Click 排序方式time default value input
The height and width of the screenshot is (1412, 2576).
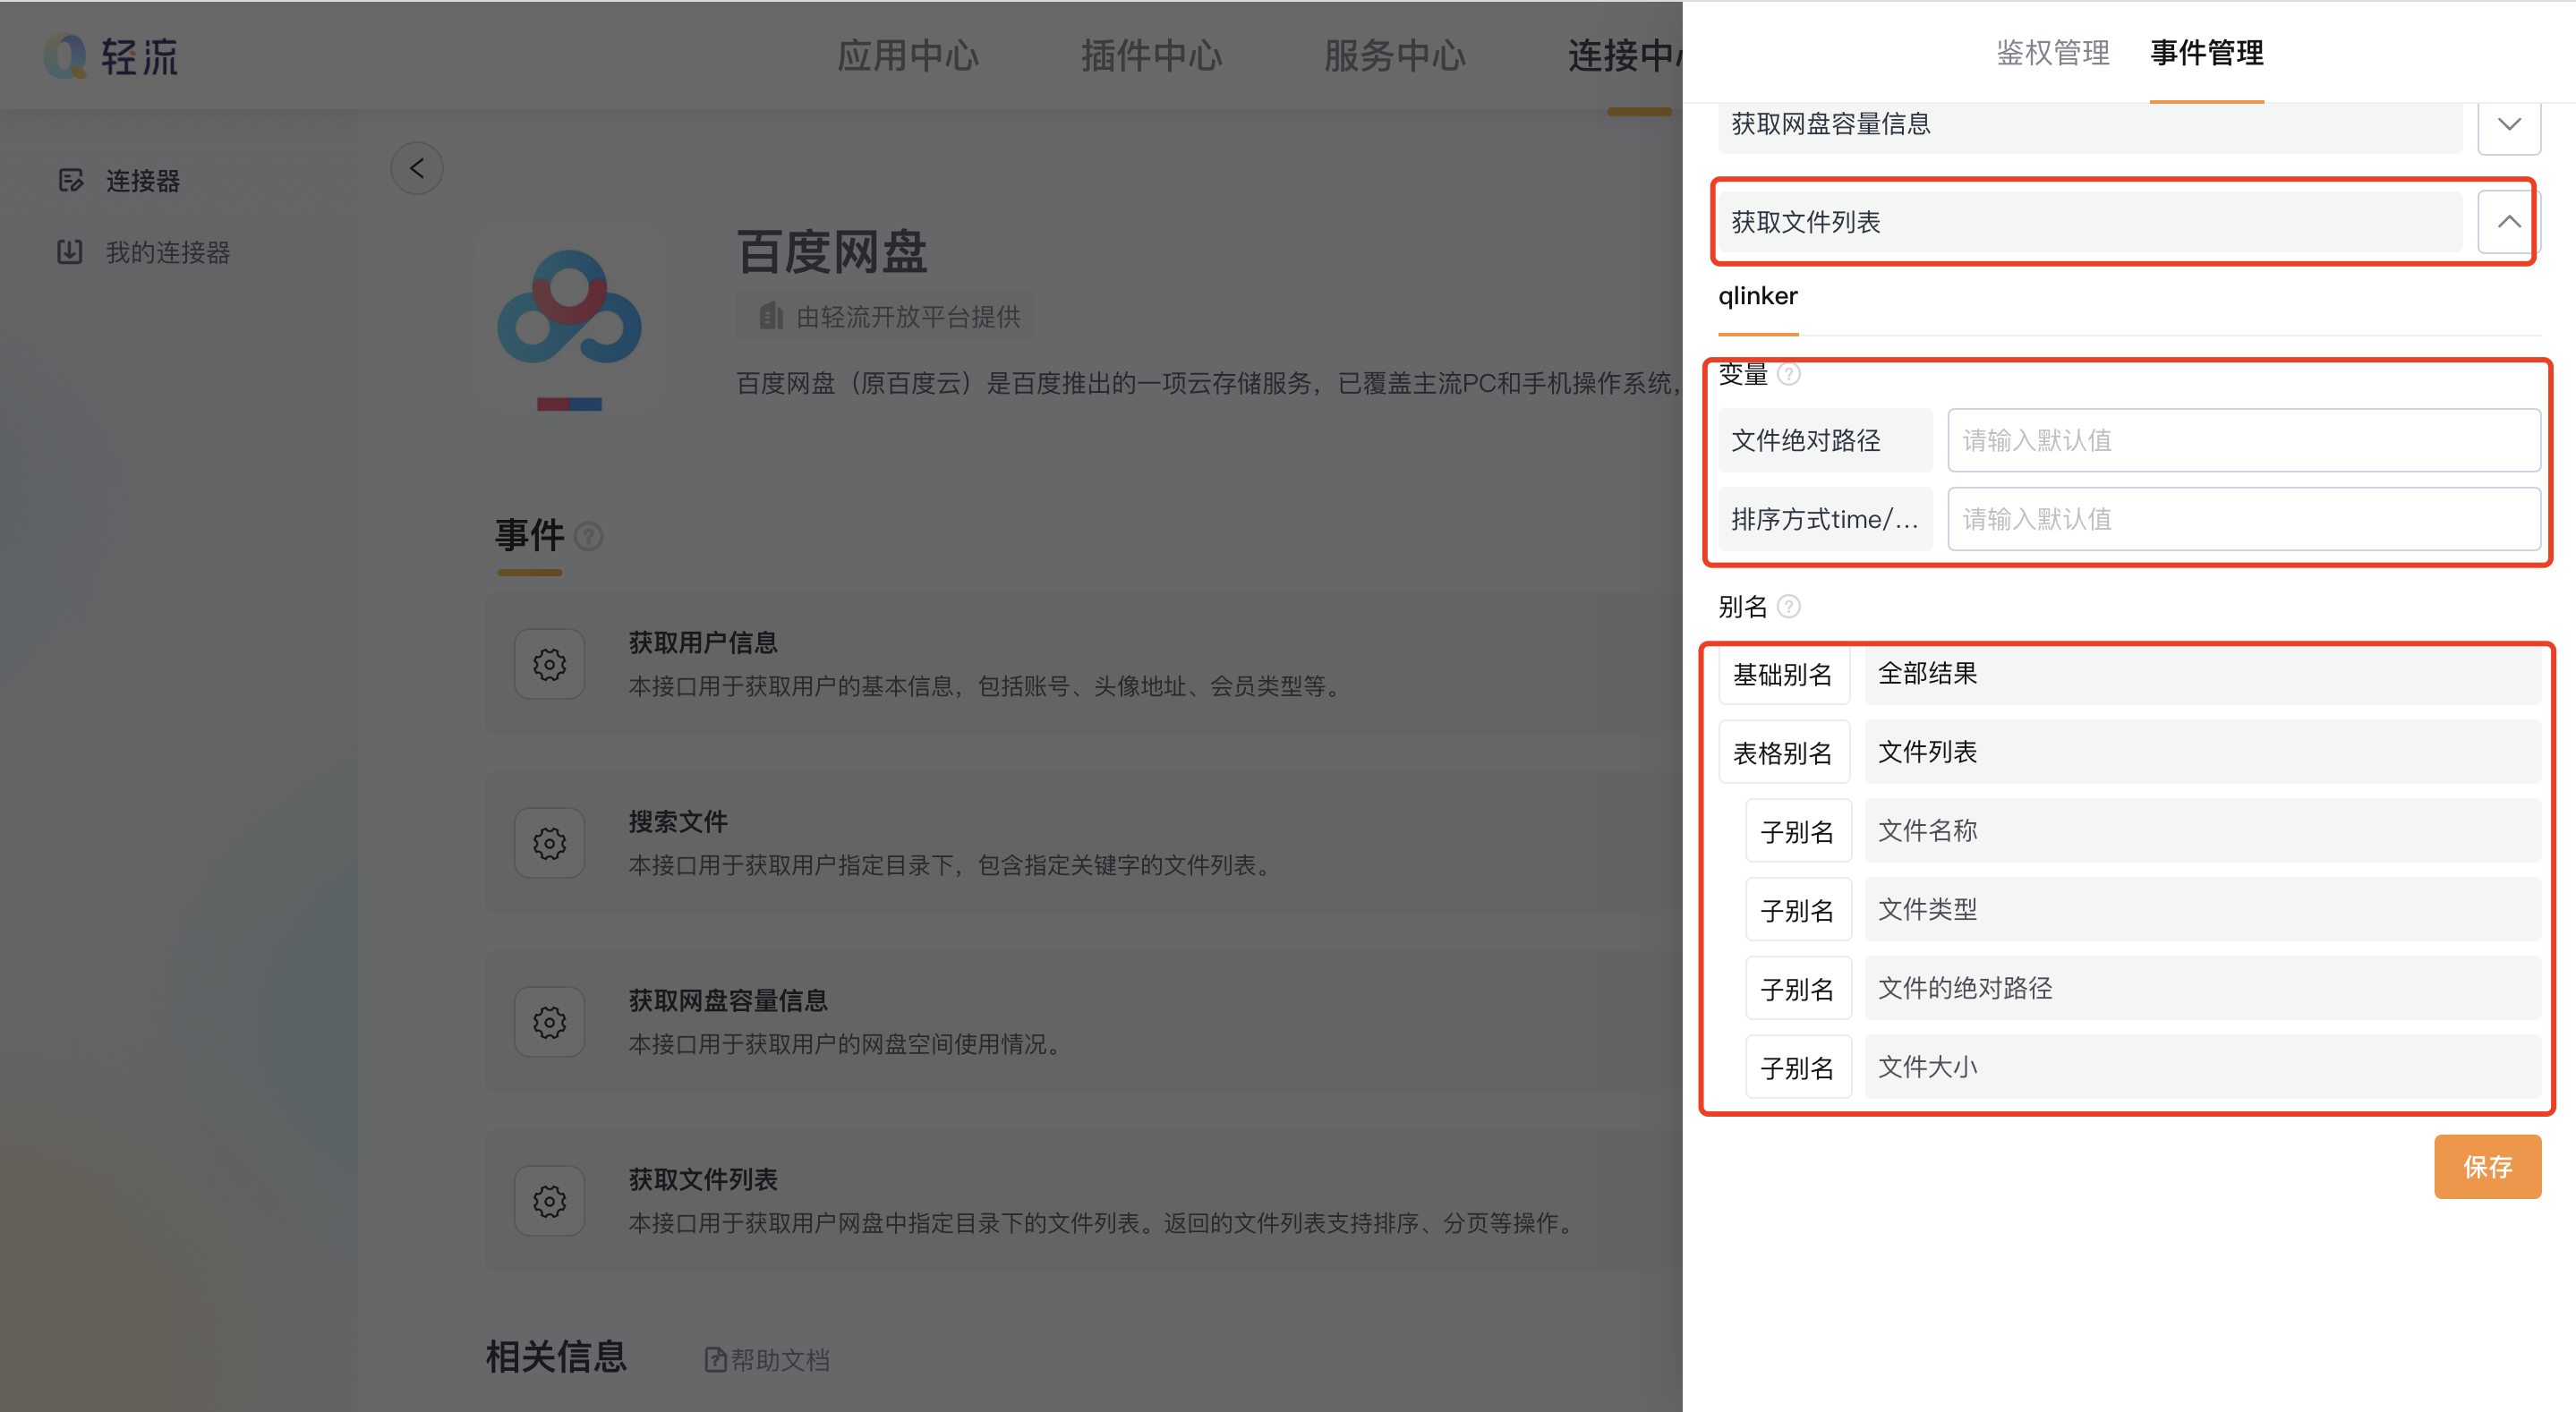2244,519
